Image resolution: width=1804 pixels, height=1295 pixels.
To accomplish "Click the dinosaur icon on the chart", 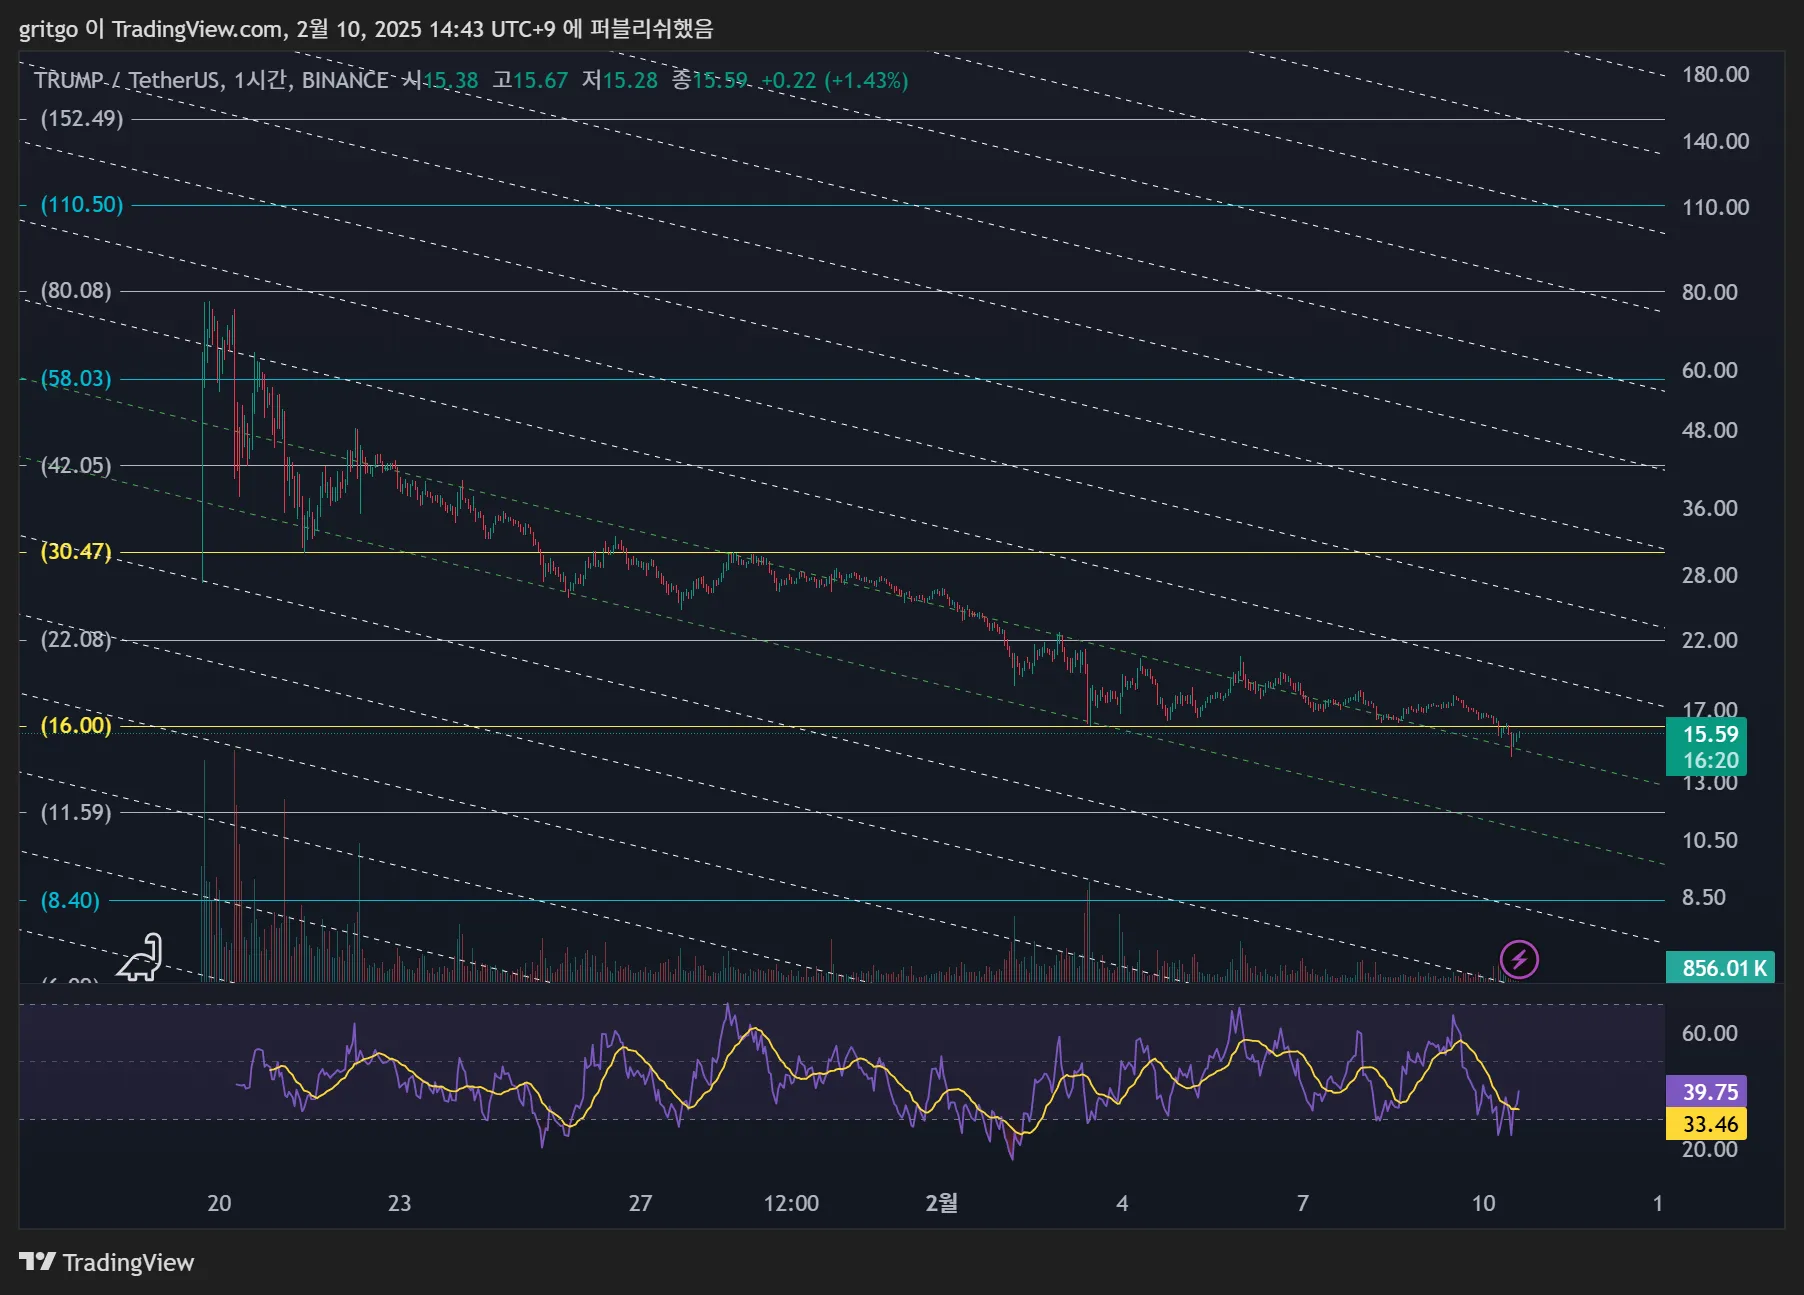I will 140,958.
